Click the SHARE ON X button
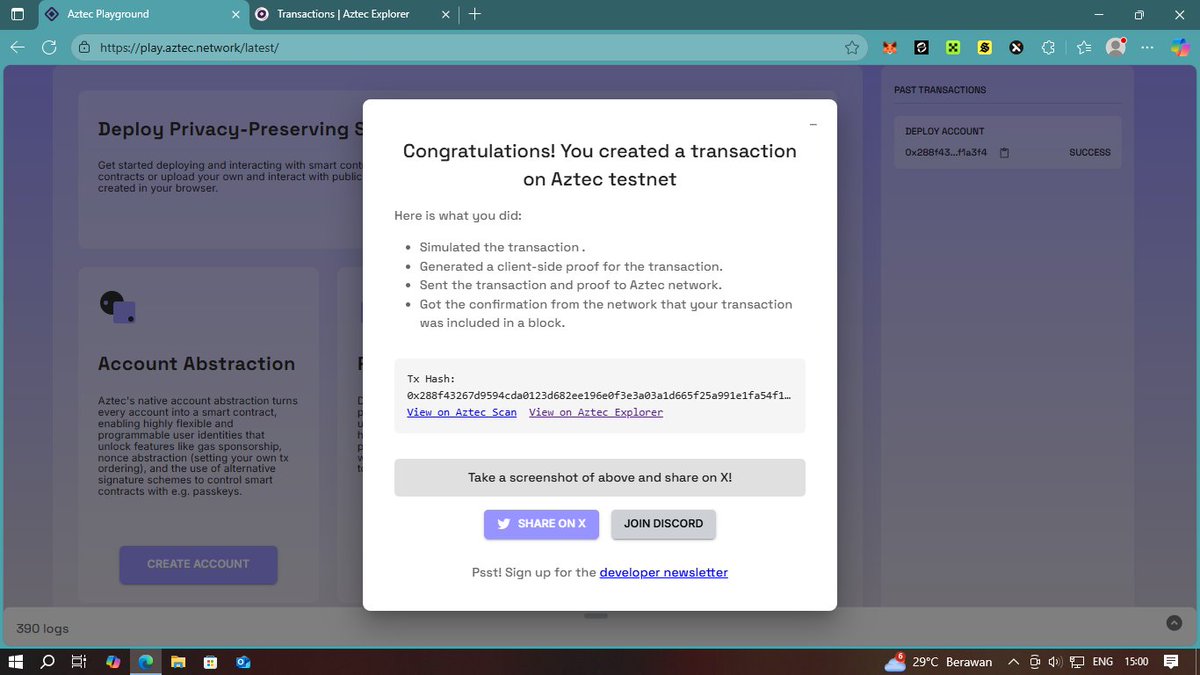 (541, 523)
